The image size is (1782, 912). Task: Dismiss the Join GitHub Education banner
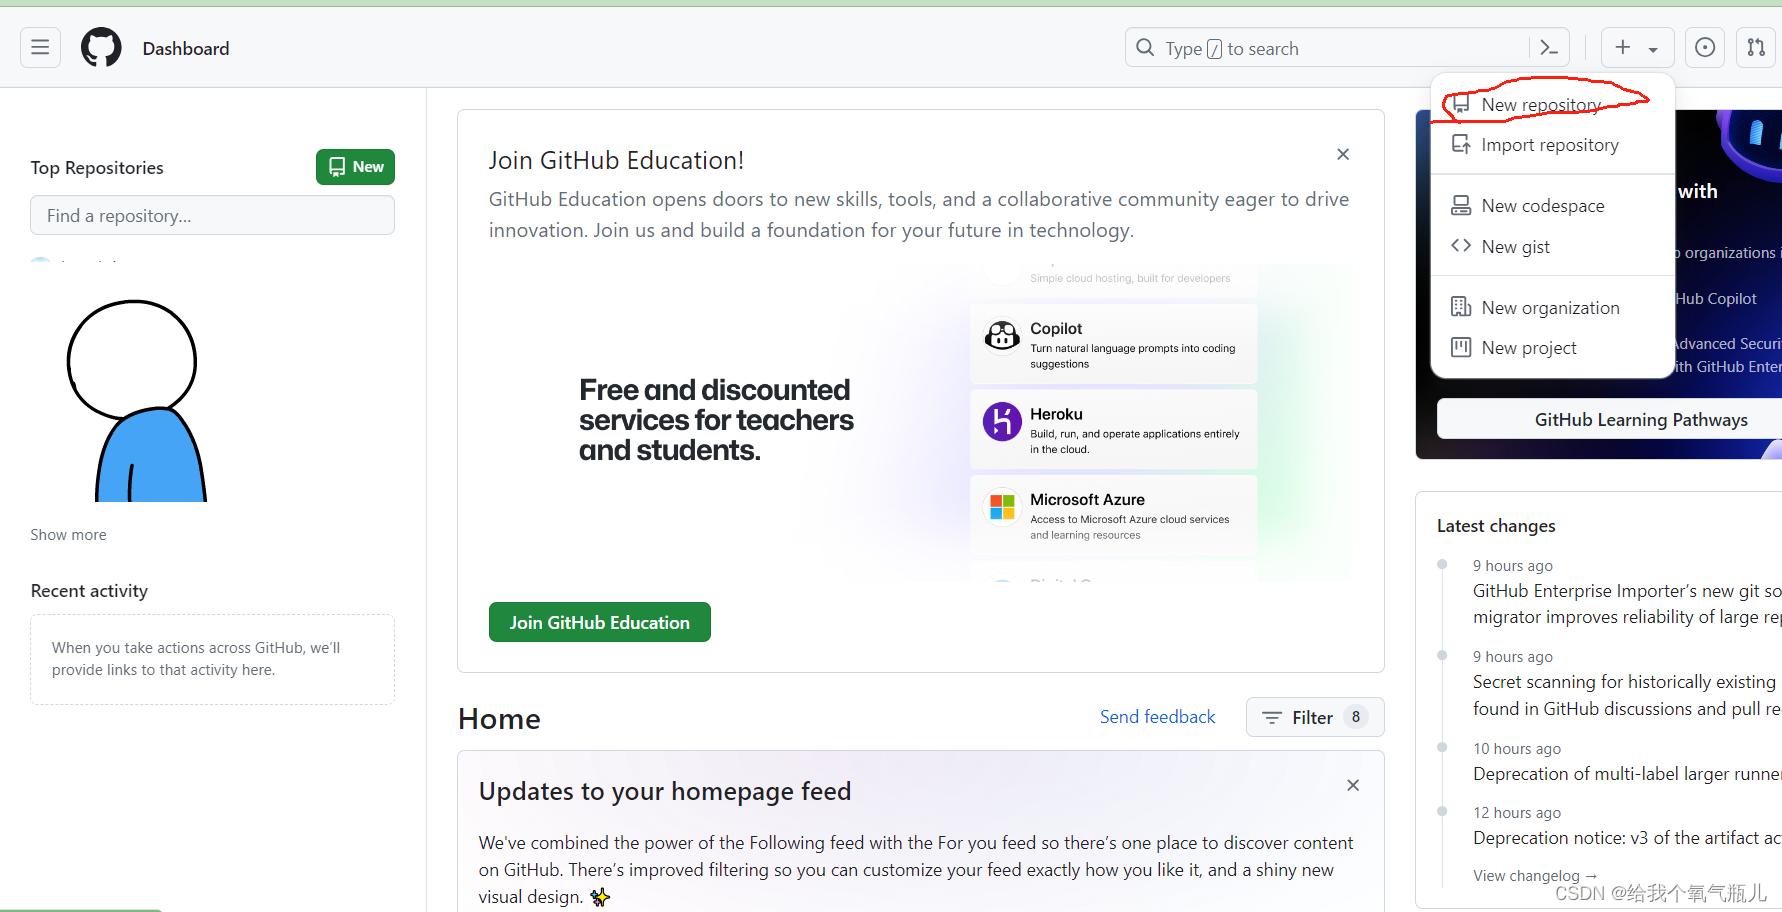click(x=1342, y=154)
